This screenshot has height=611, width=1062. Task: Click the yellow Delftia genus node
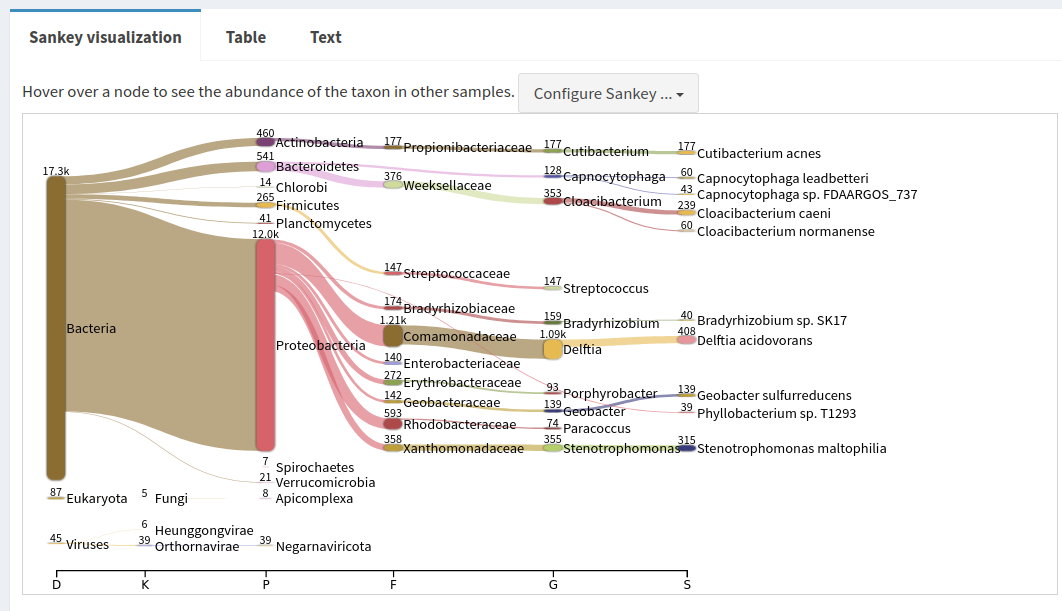(x=553, y=349)
